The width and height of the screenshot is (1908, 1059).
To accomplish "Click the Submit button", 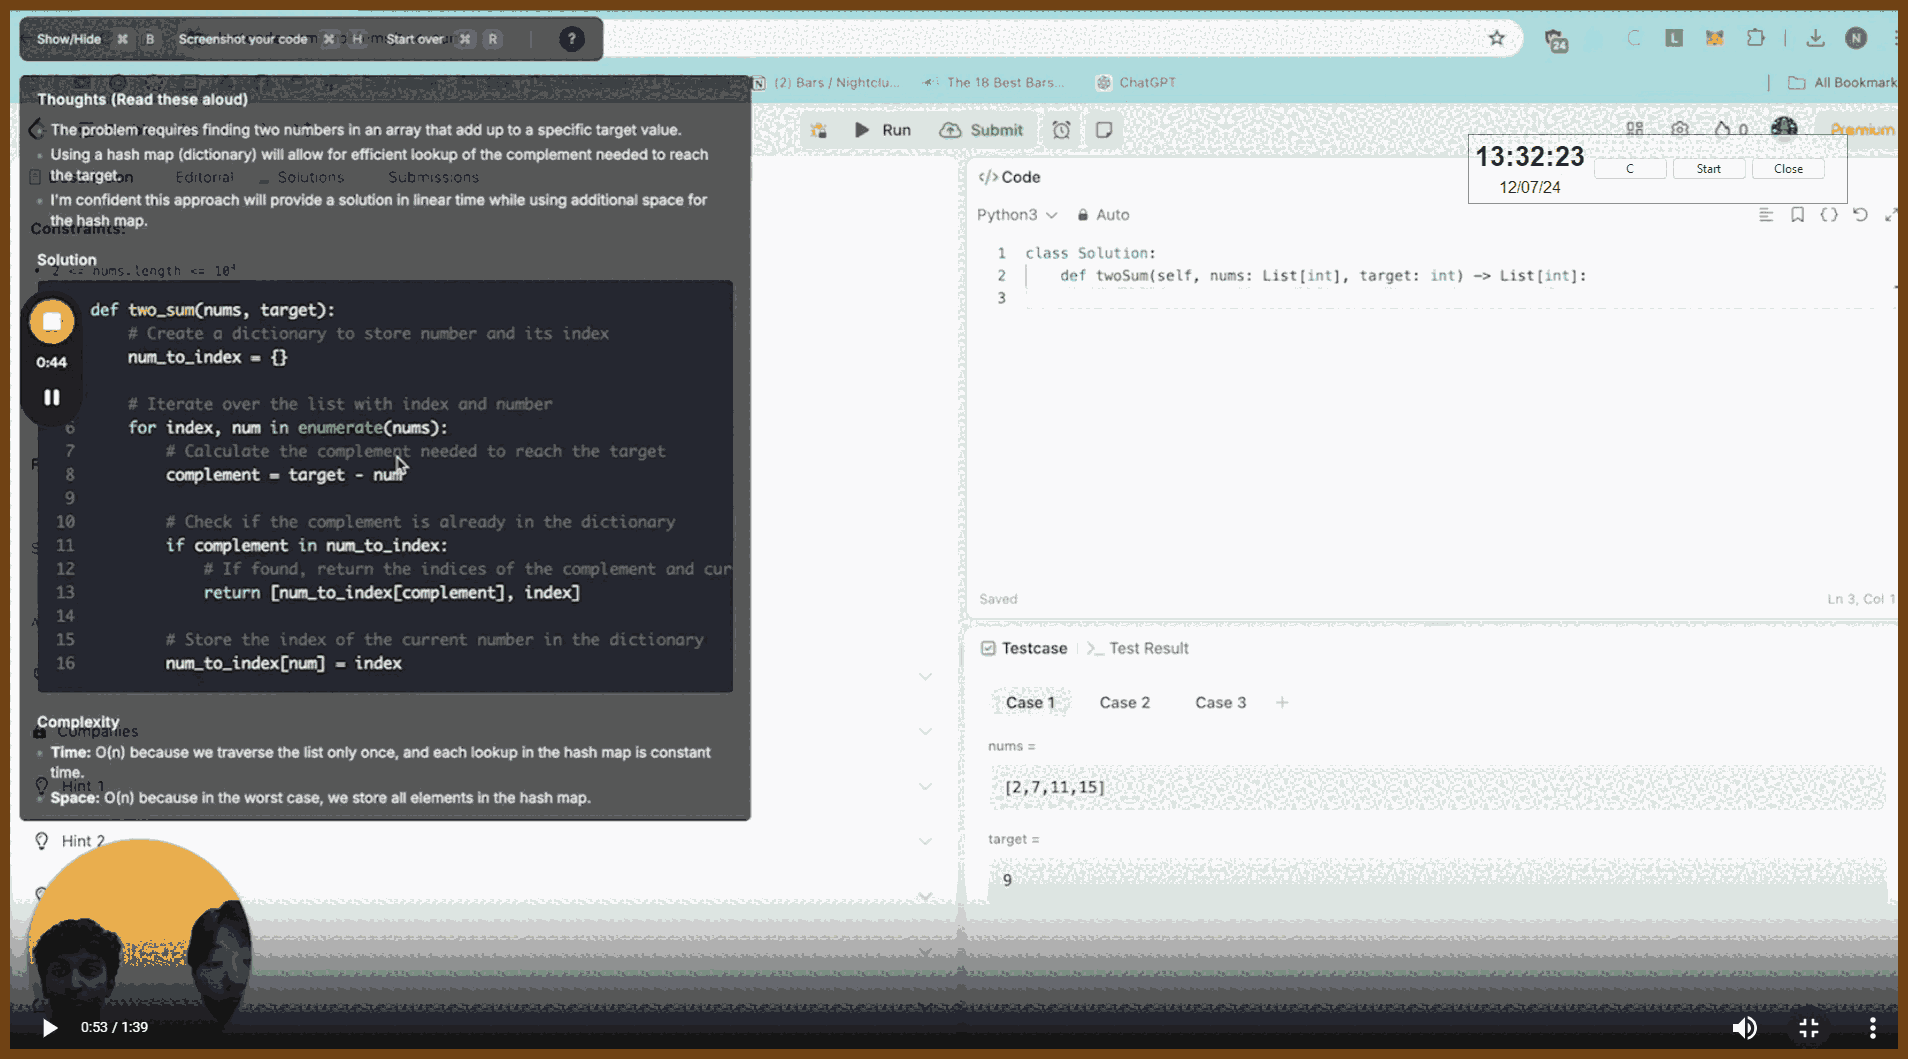I will coord(981,130).
